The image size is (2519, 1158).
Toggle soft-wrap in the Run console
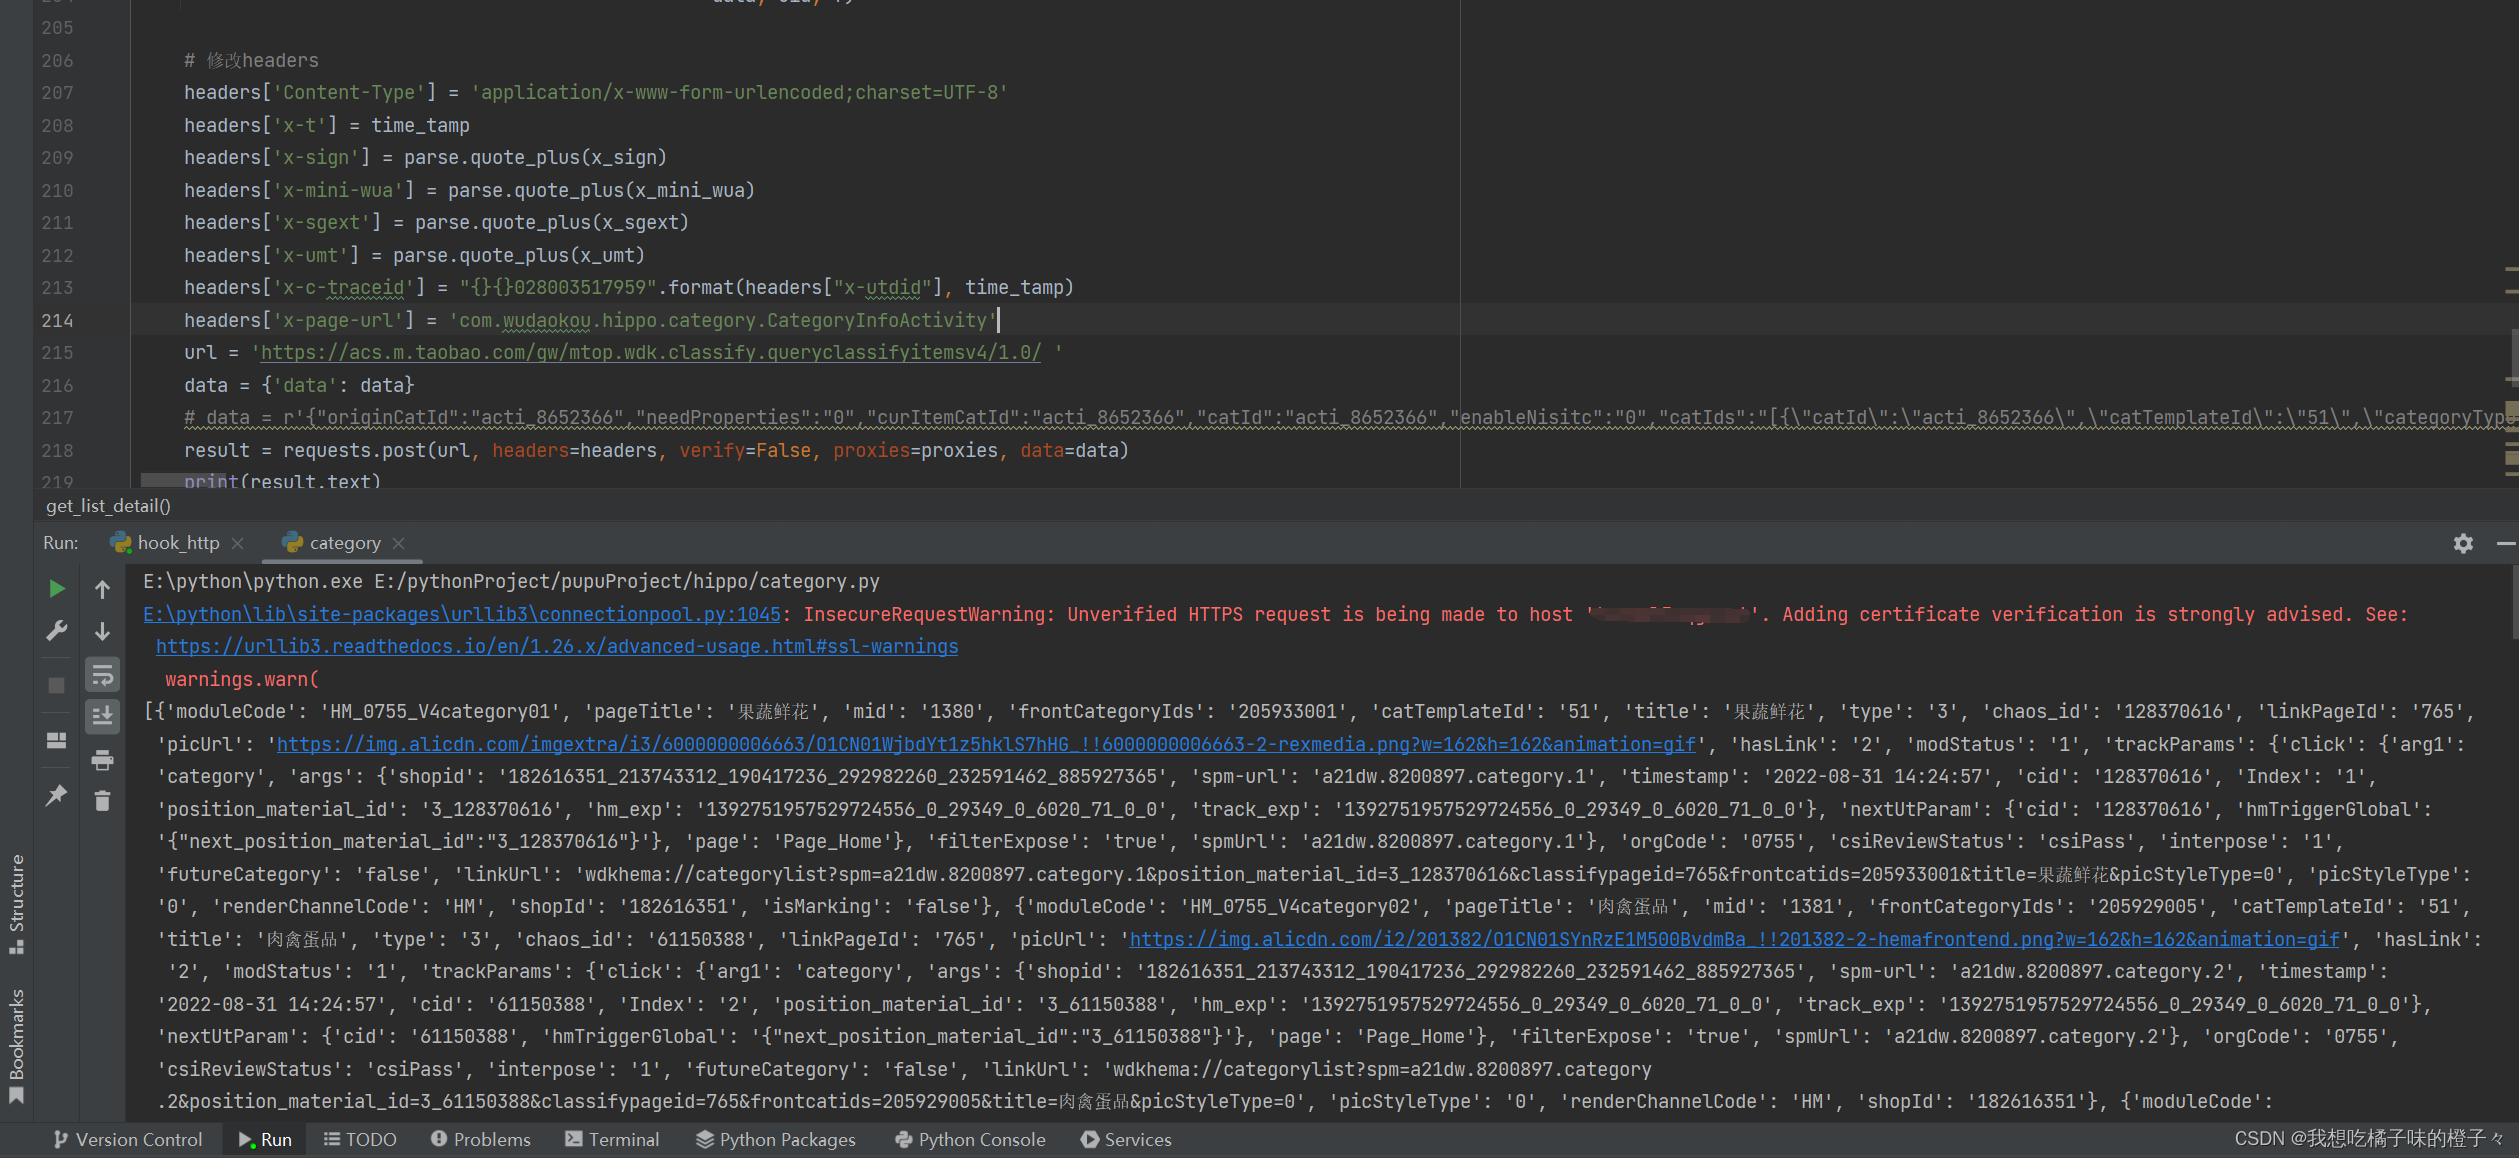[x=102, y=675]
